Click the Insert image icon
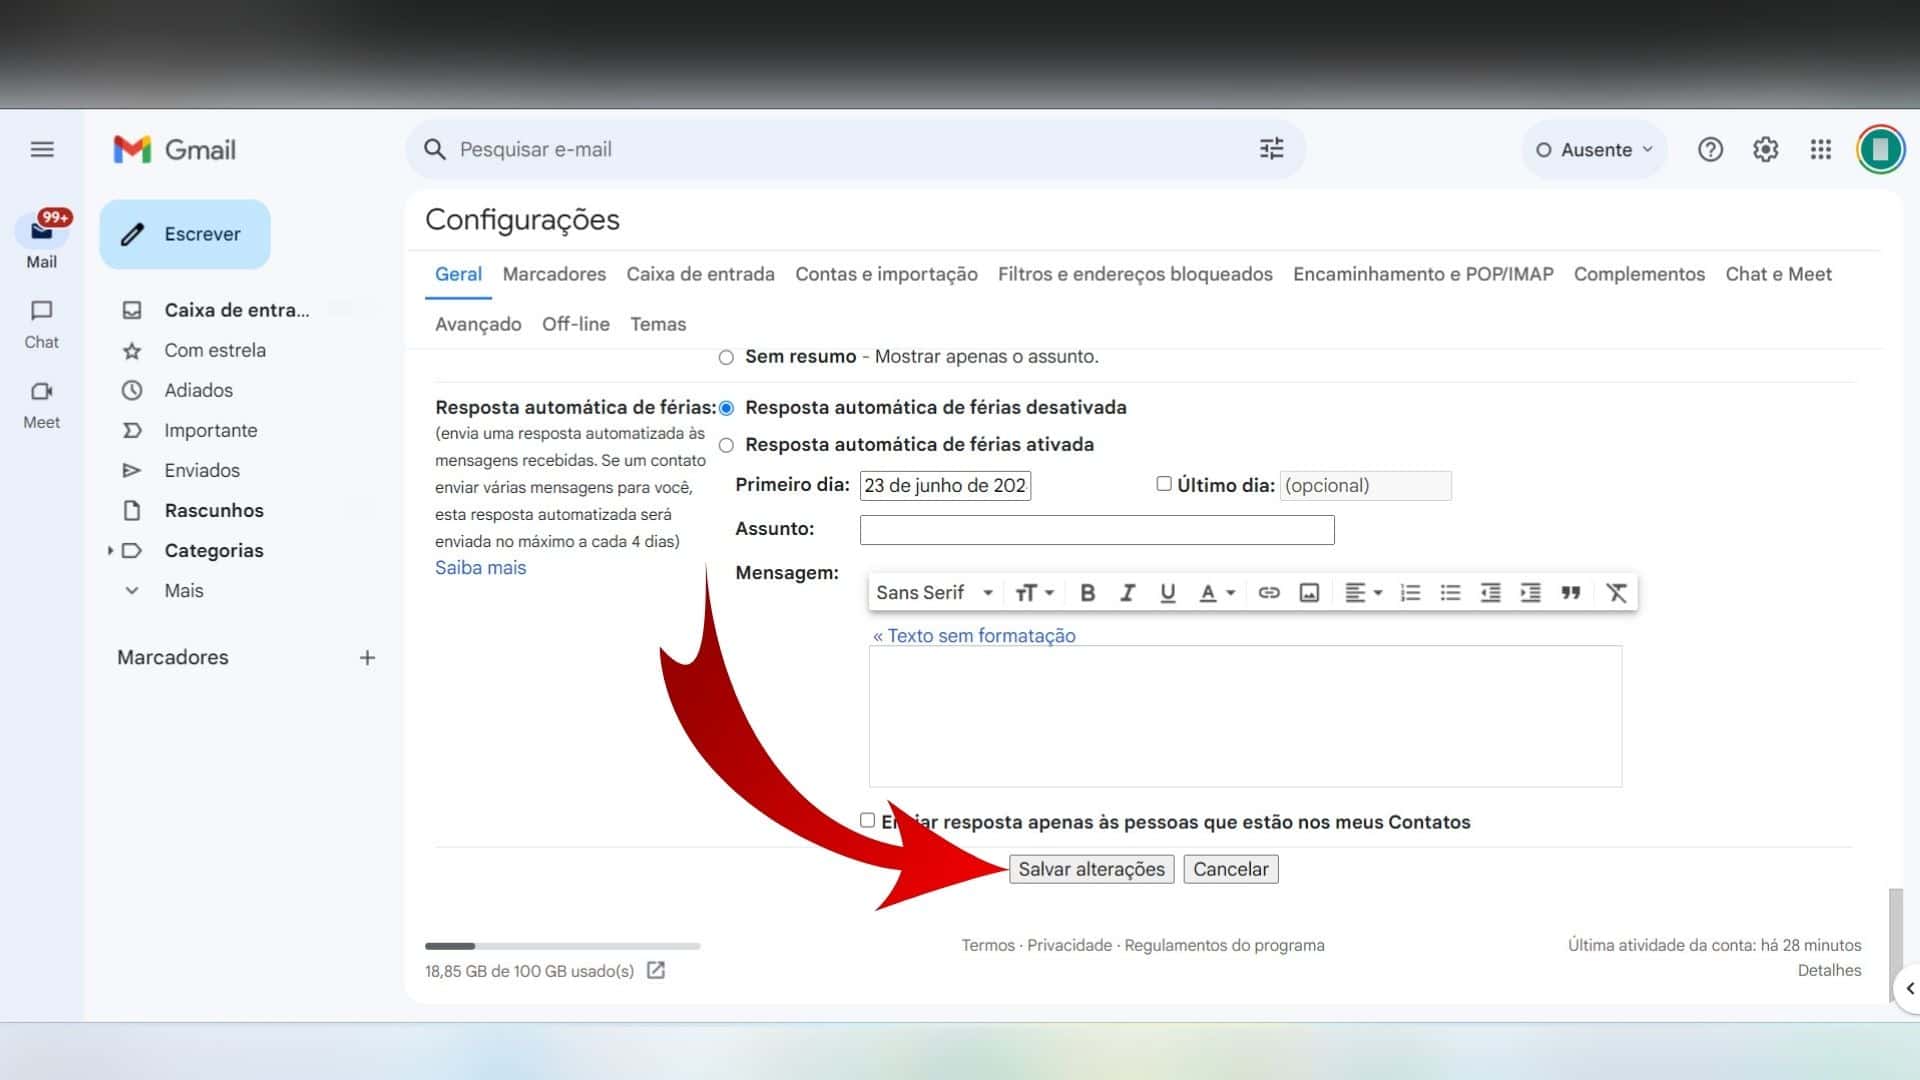Viewport: 1920px width, 1080px height. (1308, 592)
